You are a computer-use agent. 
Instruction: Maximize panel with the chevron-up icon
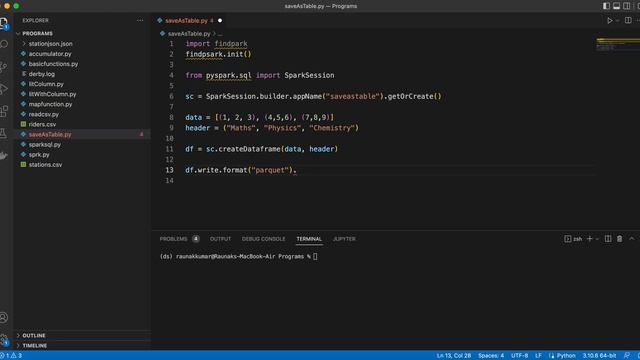632,239
